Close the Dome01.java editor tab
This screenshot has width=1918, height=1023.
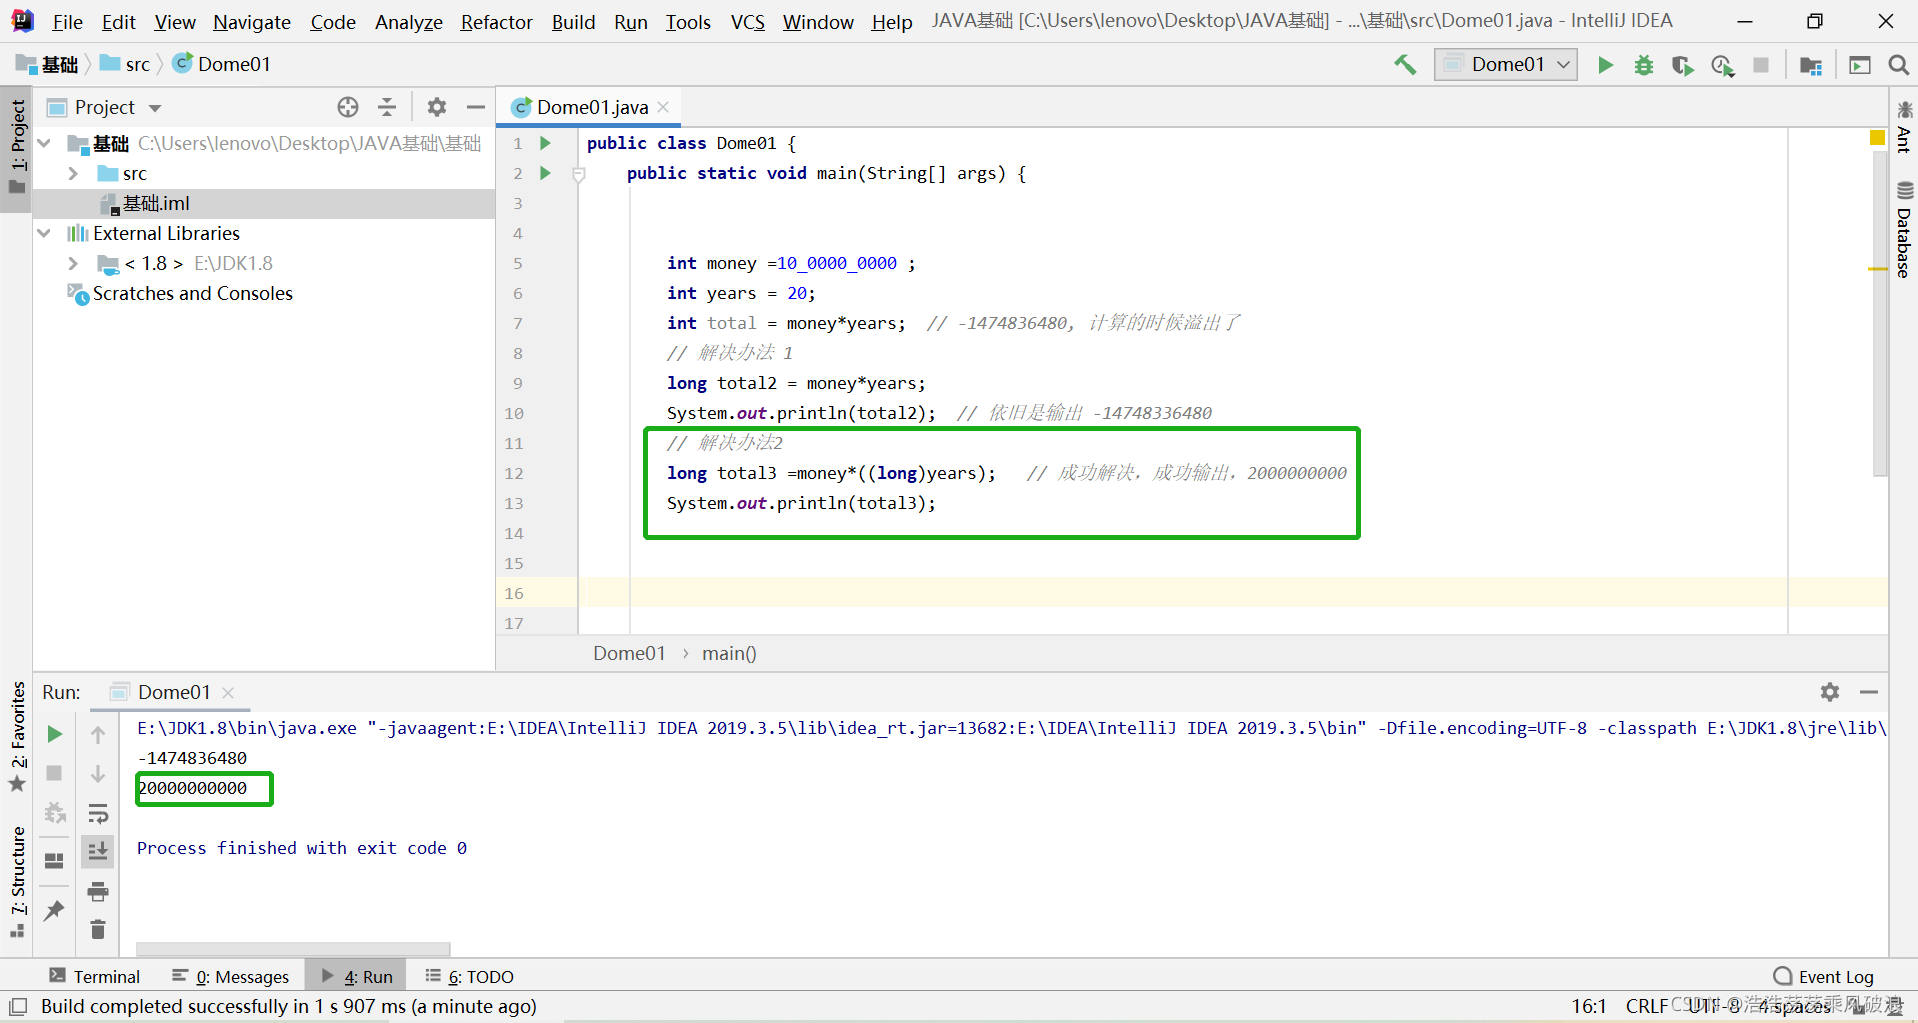click(663, 107)
